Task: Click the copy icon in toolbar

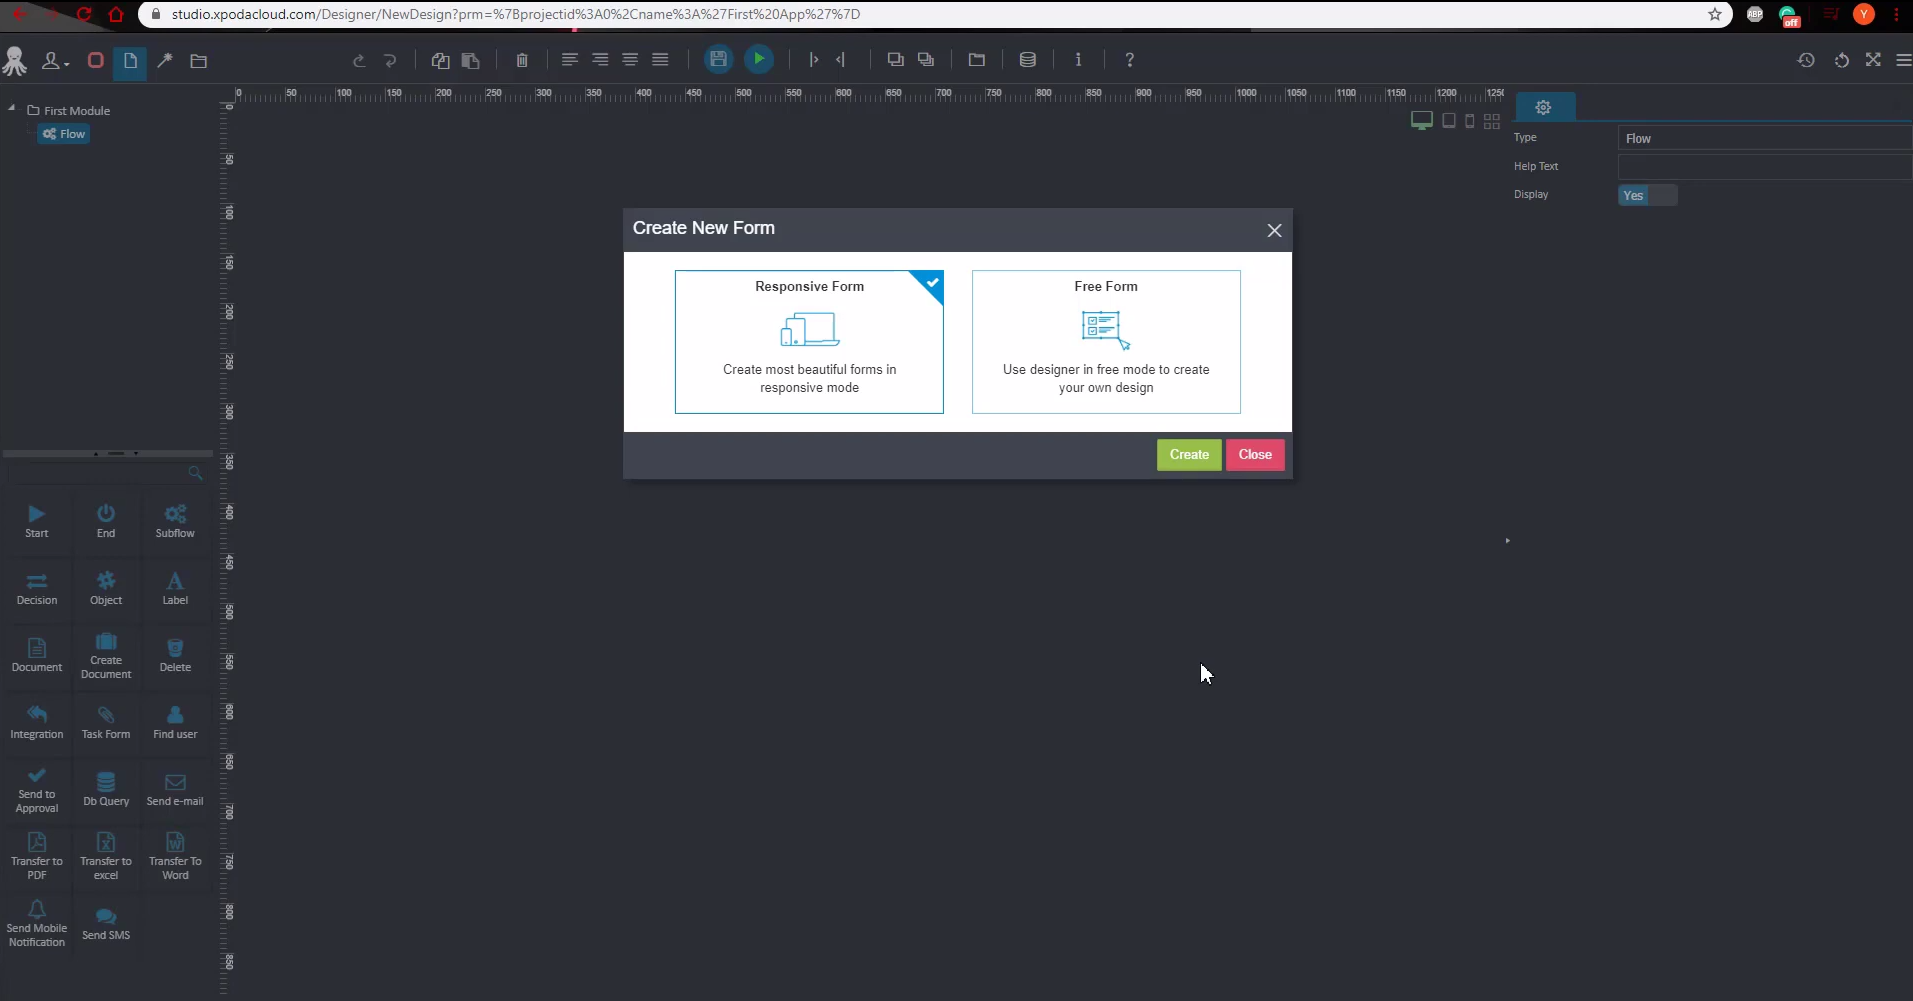Action: point(440,61)
